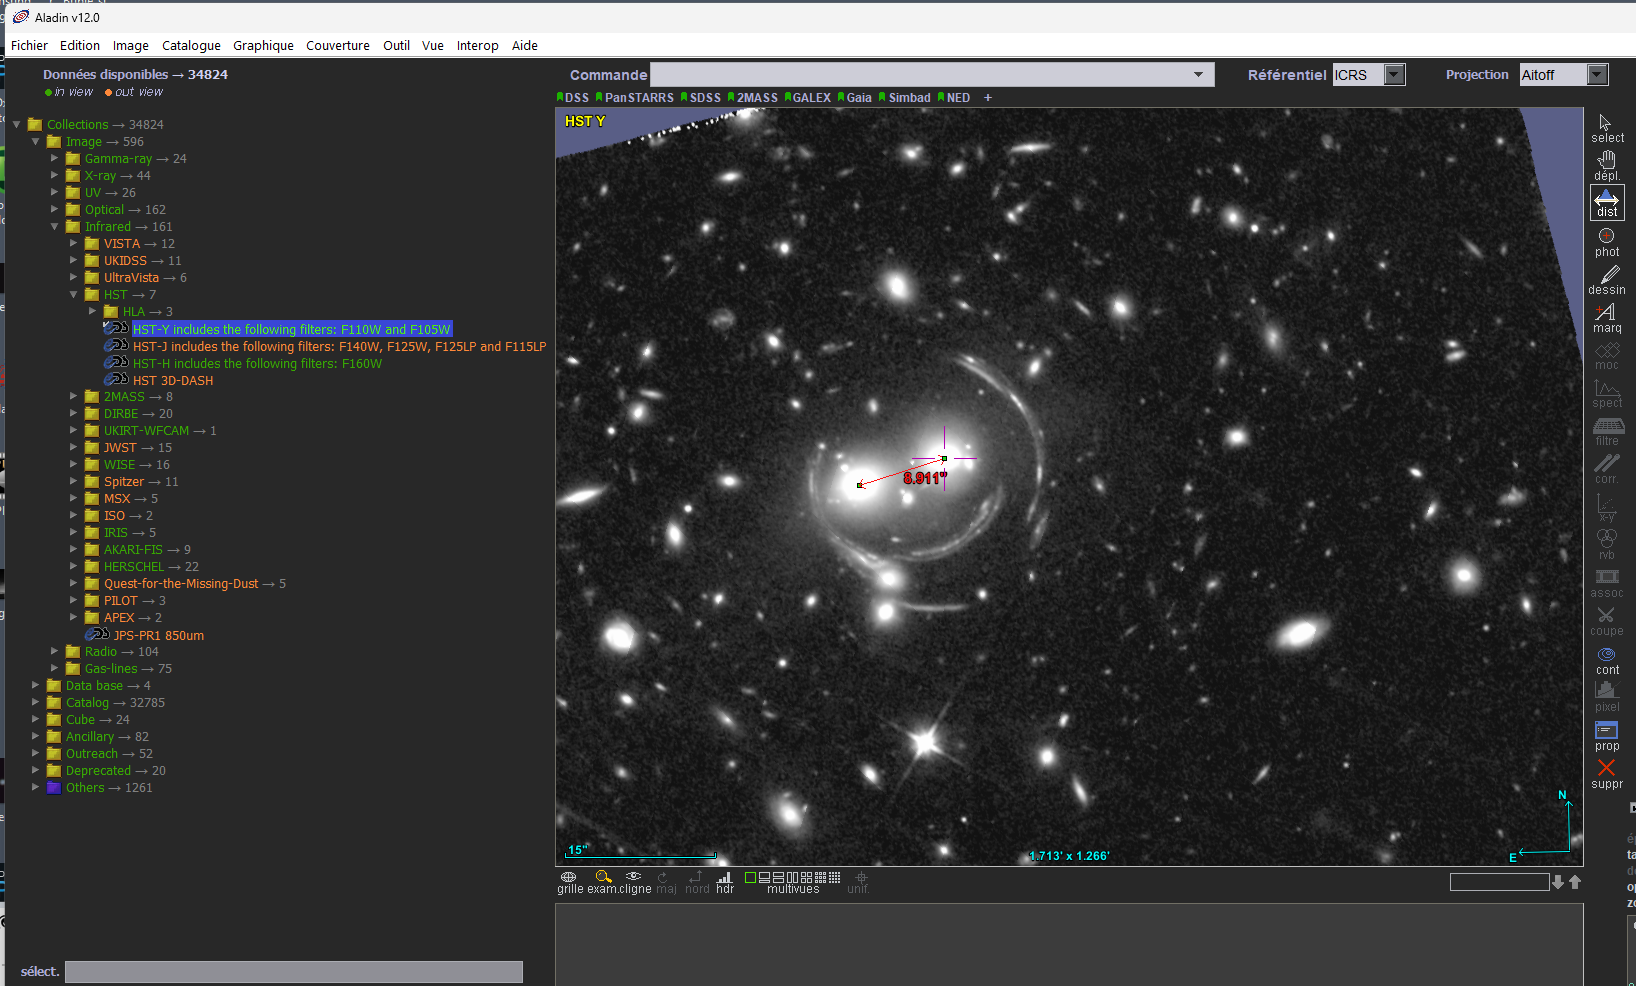
Task: Click the down arrow beside search field
Action: (1558, 882)
